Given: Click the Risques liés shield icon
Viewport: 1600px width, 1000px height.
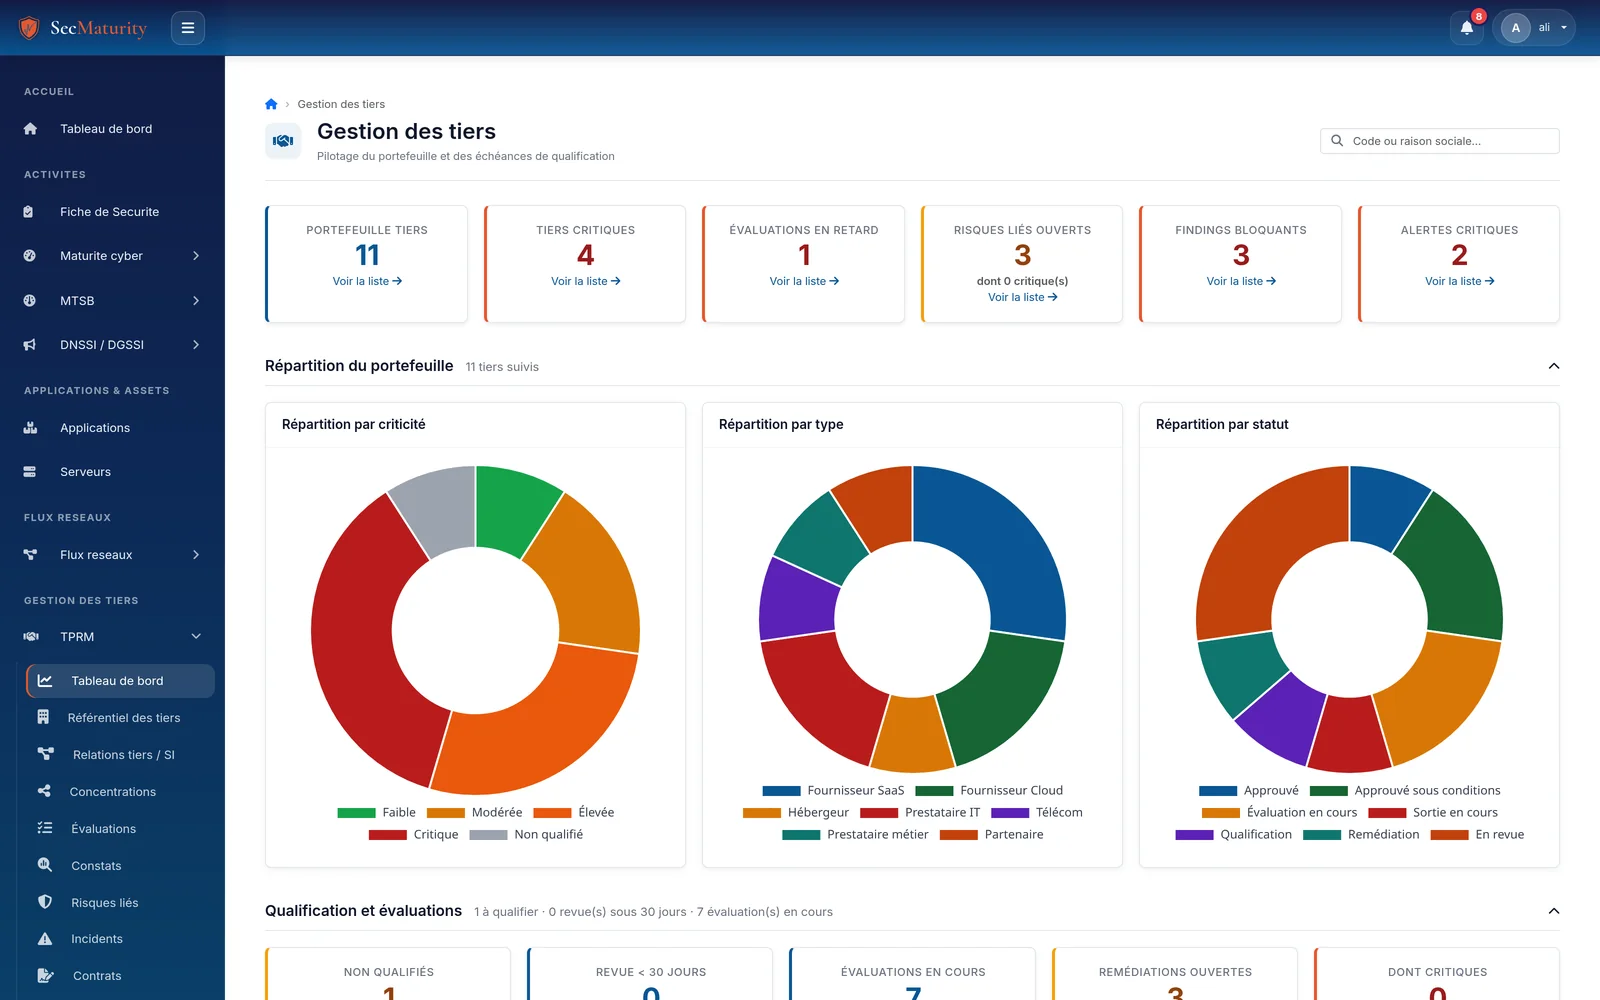Looking at the screenshot, I should coord(45,902).
